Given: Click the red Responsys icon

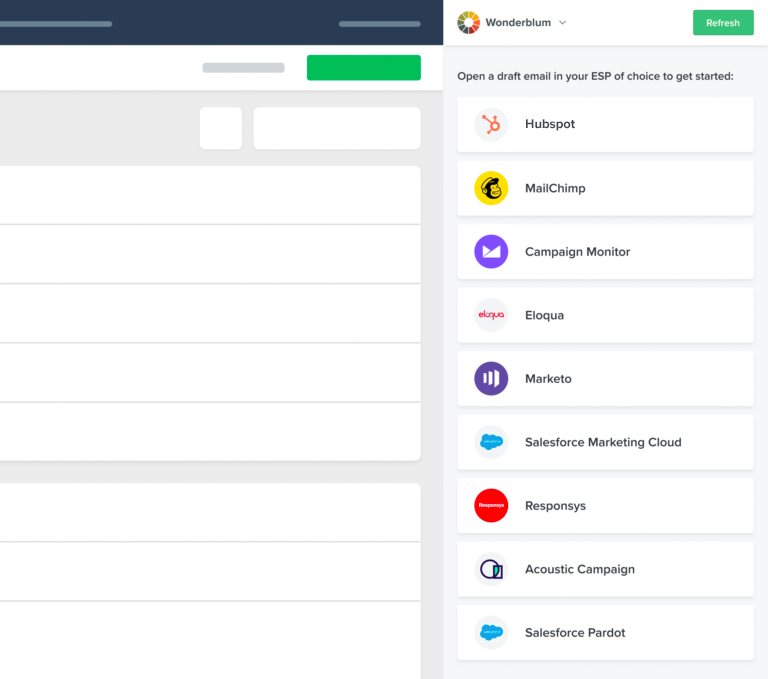Looking at the screenshot, I should click(491, 506).
